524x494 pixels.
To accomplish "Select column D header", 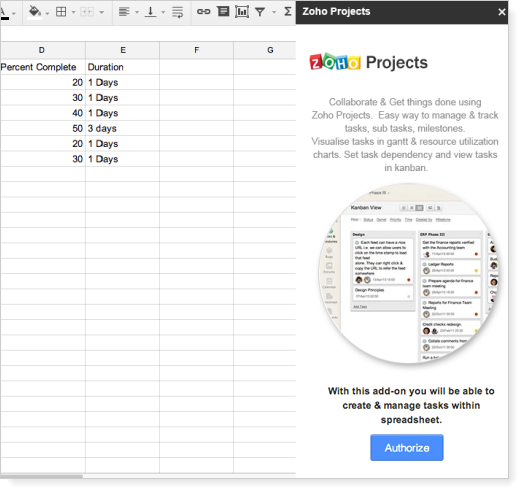I will [42, 50].
